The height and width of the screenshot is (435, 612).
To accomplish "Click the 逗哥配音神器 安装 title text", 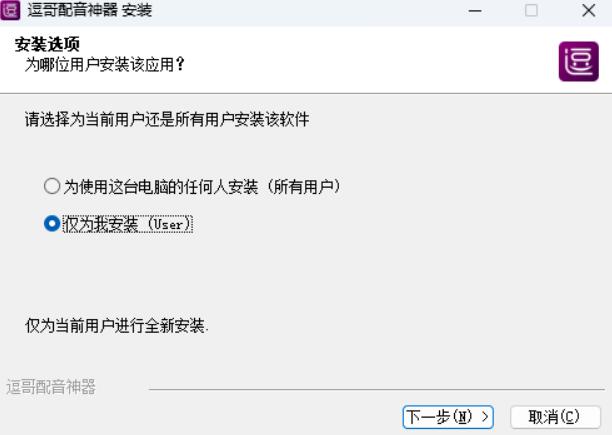I will pos(90,10).
